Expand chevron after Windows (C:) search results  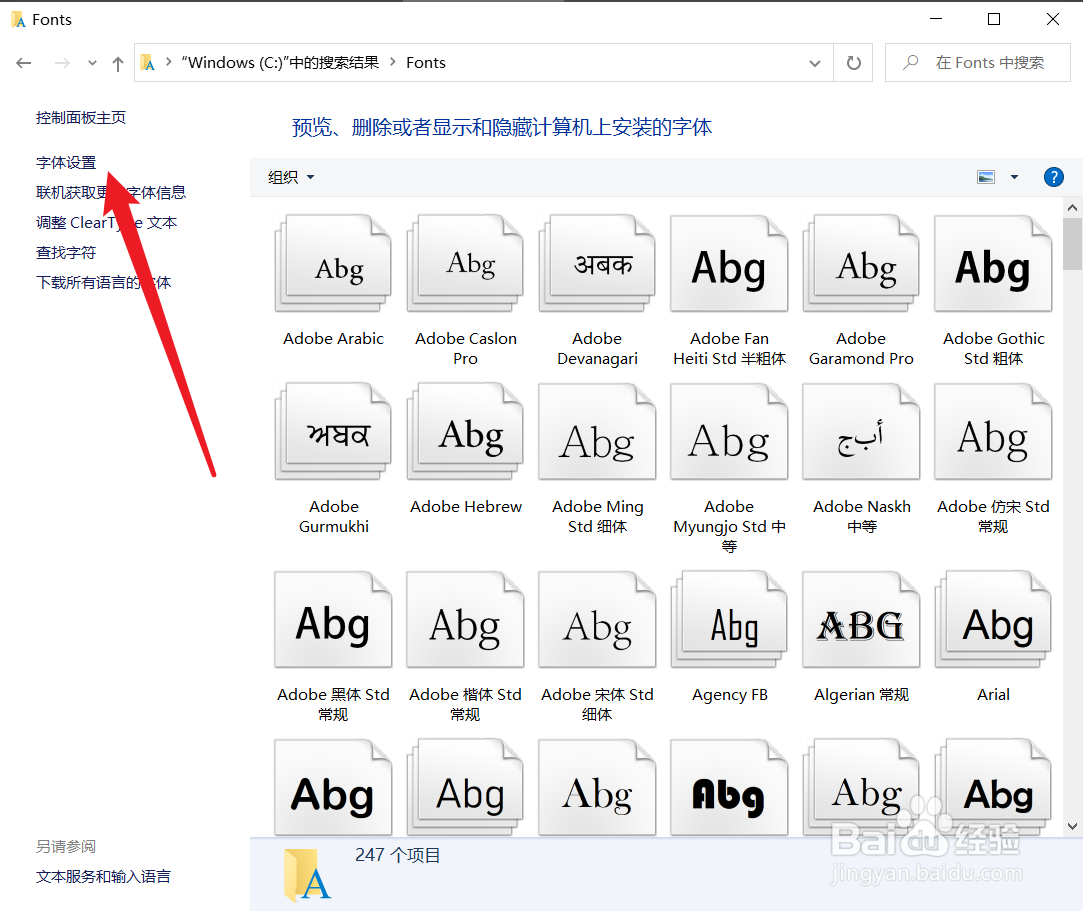pyautogui.click(x=393, y=62)
